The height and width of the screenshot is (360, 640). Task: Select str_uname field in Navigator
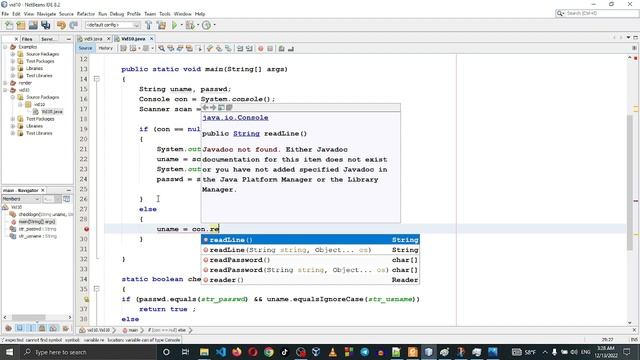point(37,236)
